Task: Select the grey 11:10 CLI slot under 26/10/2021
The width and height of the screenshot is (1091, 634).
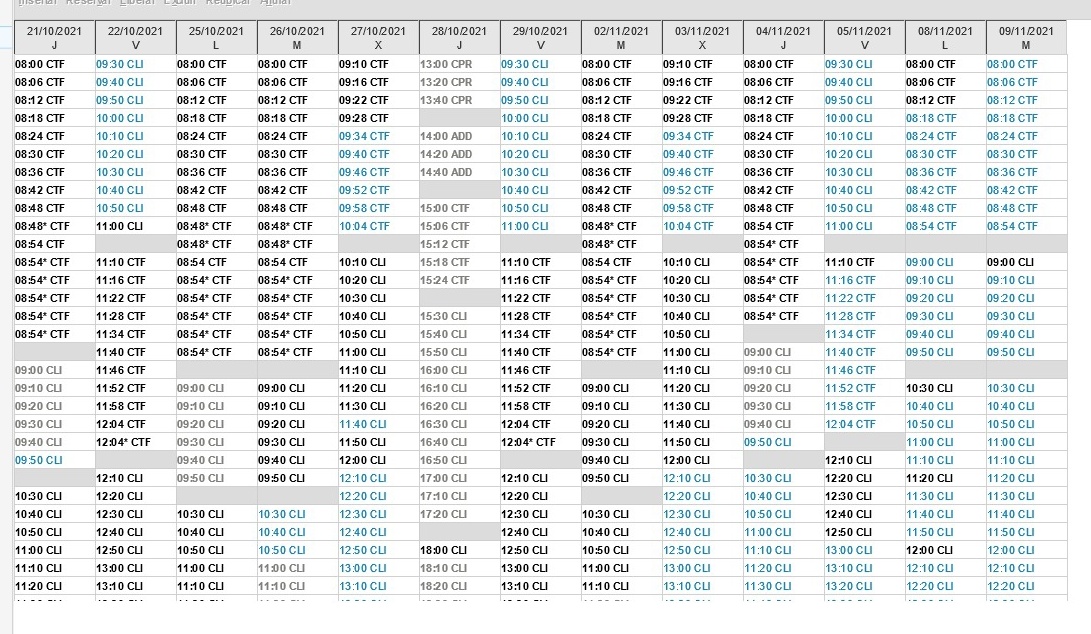Action: 297,586
